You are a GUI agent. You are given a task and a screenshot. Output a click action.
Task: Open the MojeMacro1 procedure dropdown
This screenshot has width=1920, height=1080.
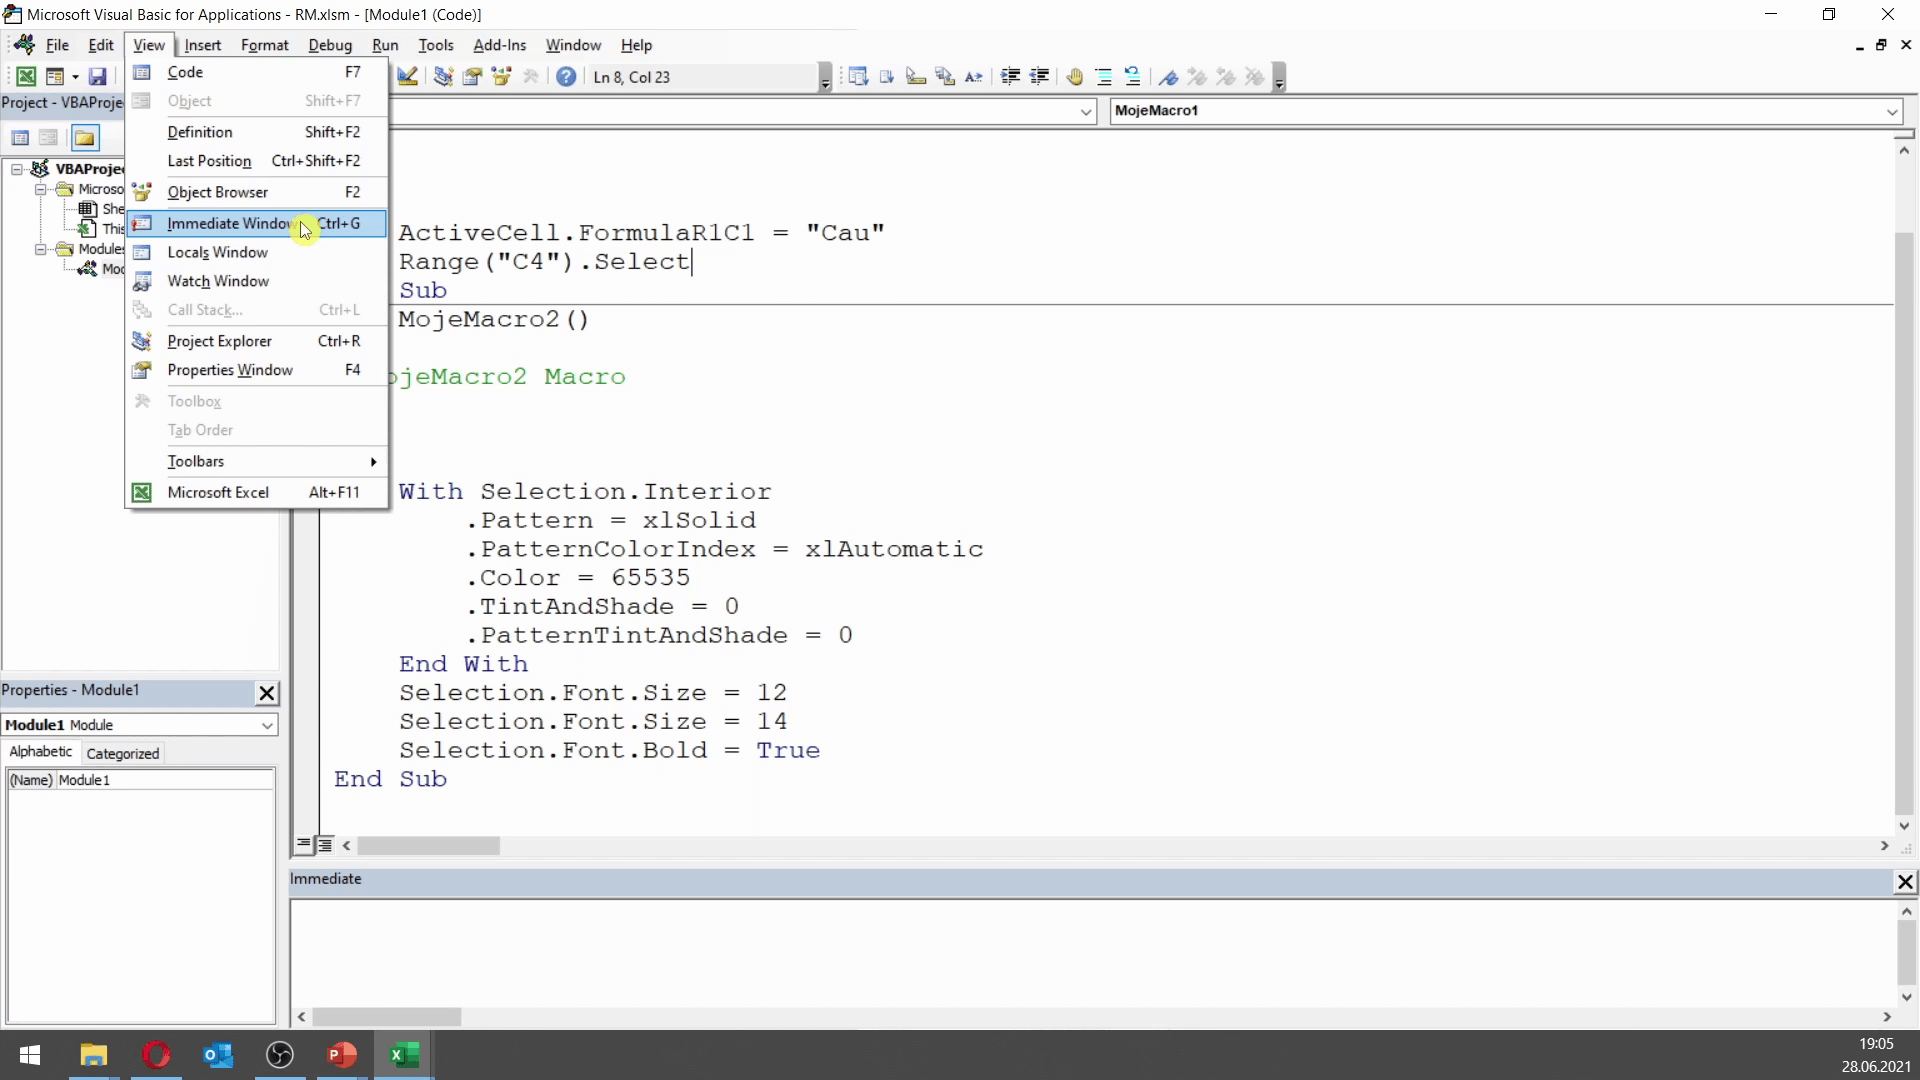click(x=1892, y=112)
